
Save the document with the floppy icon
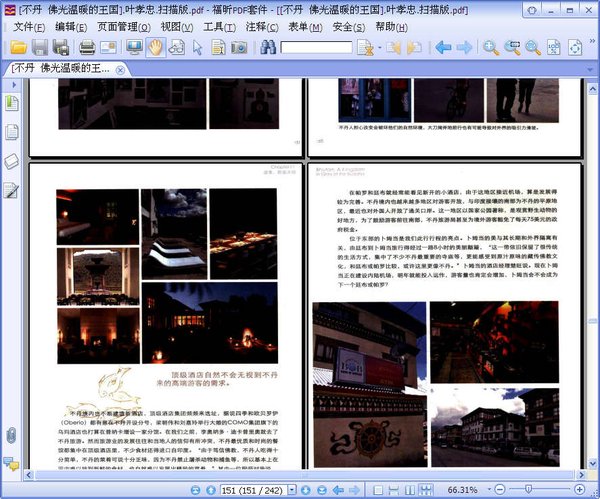(x=39, y=47)
